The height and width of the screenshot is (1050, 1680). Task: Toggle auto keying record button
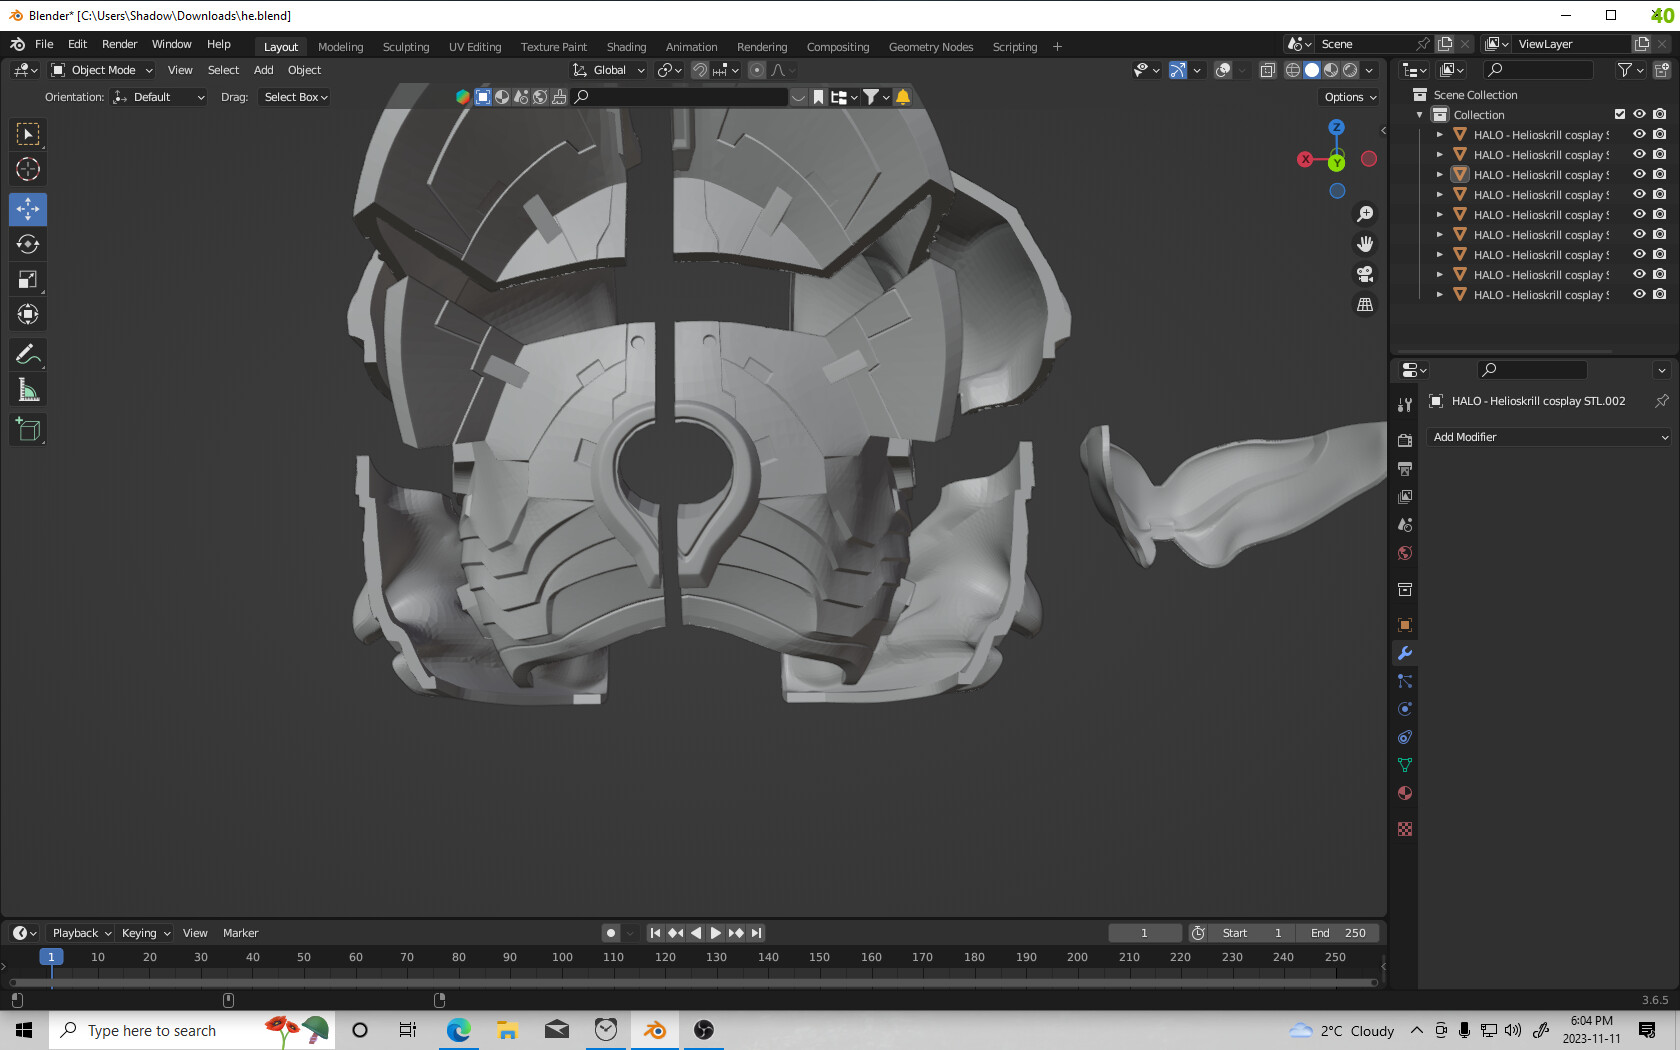[611, 933]
